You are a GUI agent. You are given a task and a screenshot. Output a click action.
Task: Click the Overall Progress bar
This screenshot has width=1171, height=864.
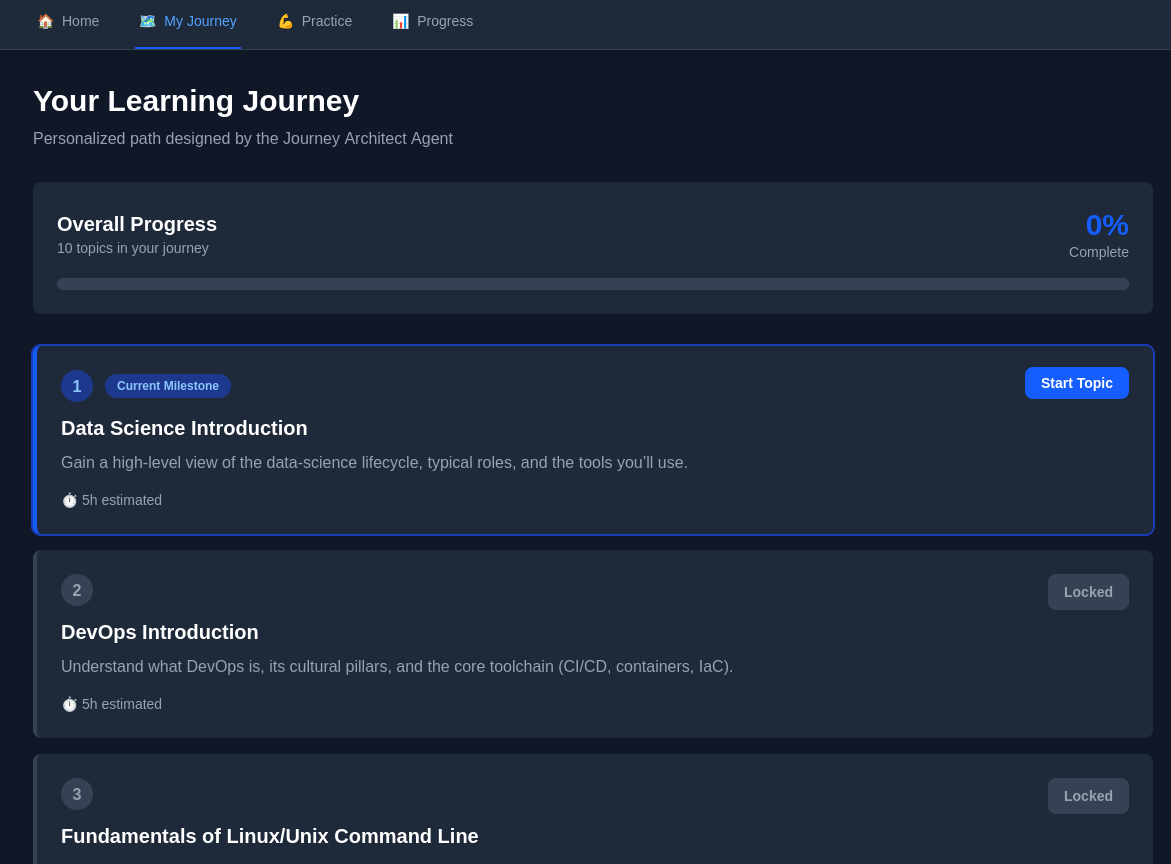(x=593, y=284)
